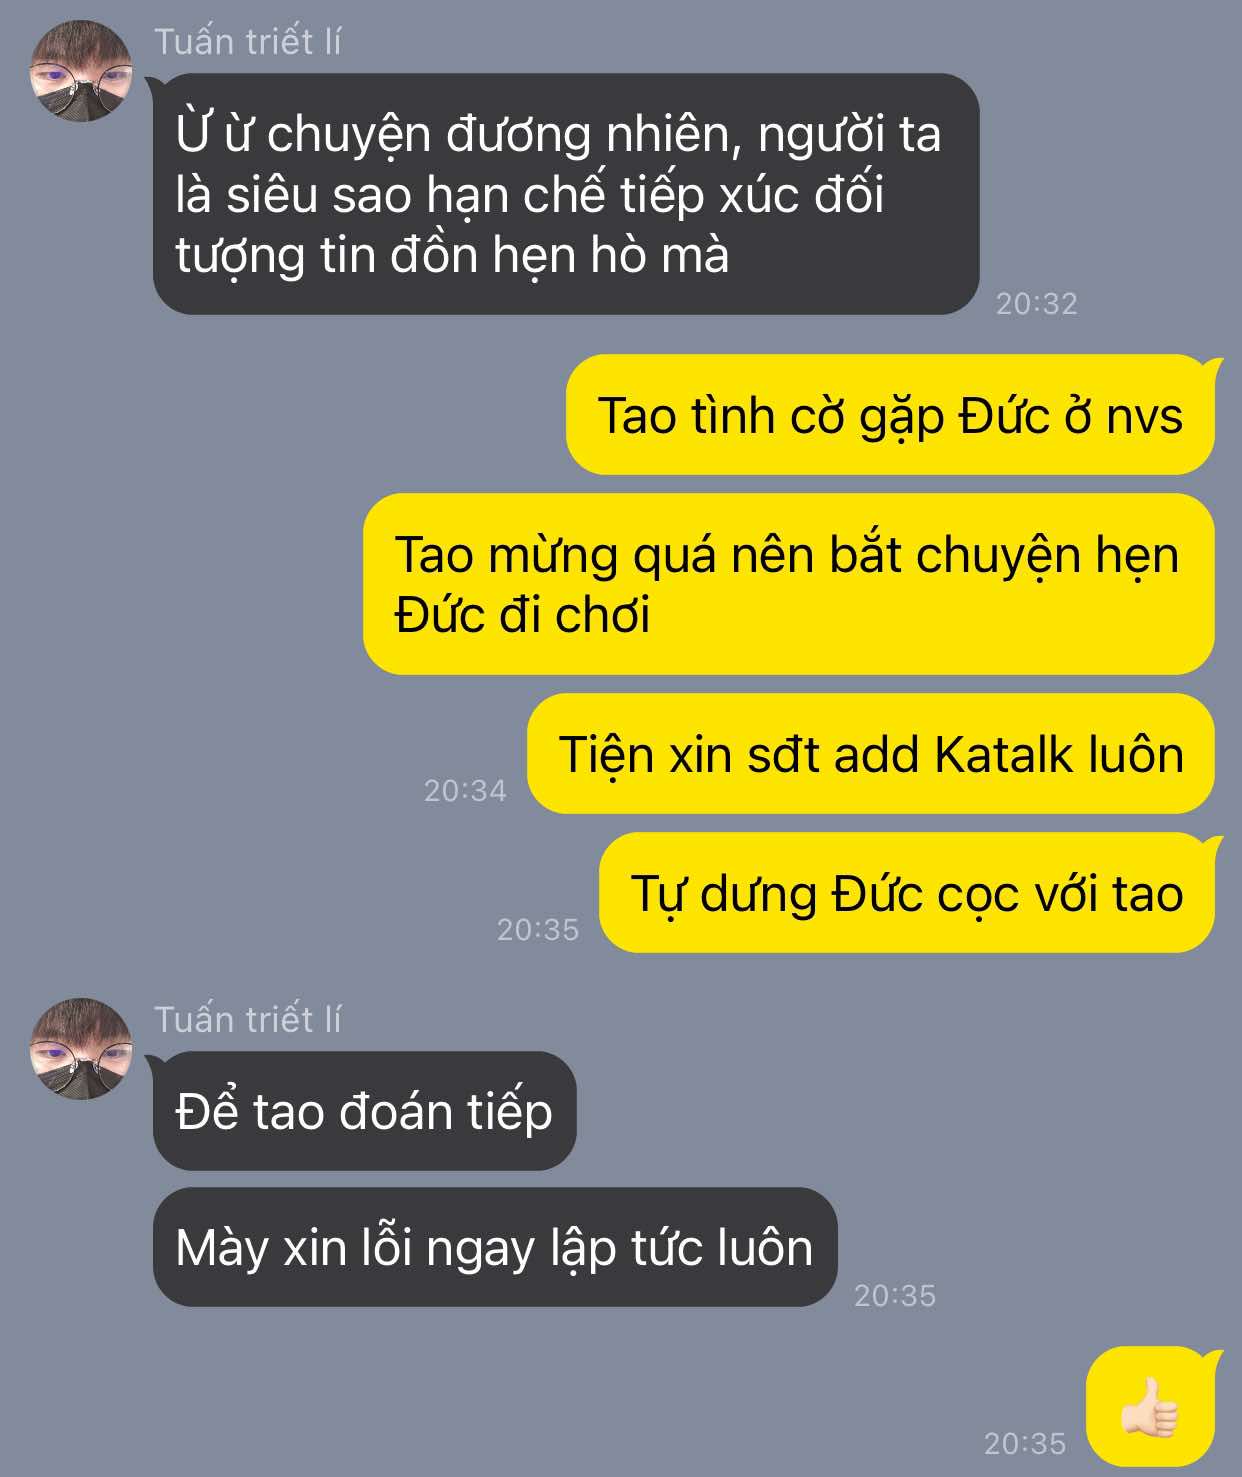Viewport: 1242px width, 1477px height.
Task: Tap 20:35 timestamp beside 'Tự dưng Đức cọc'
Action: coord(538,930)
